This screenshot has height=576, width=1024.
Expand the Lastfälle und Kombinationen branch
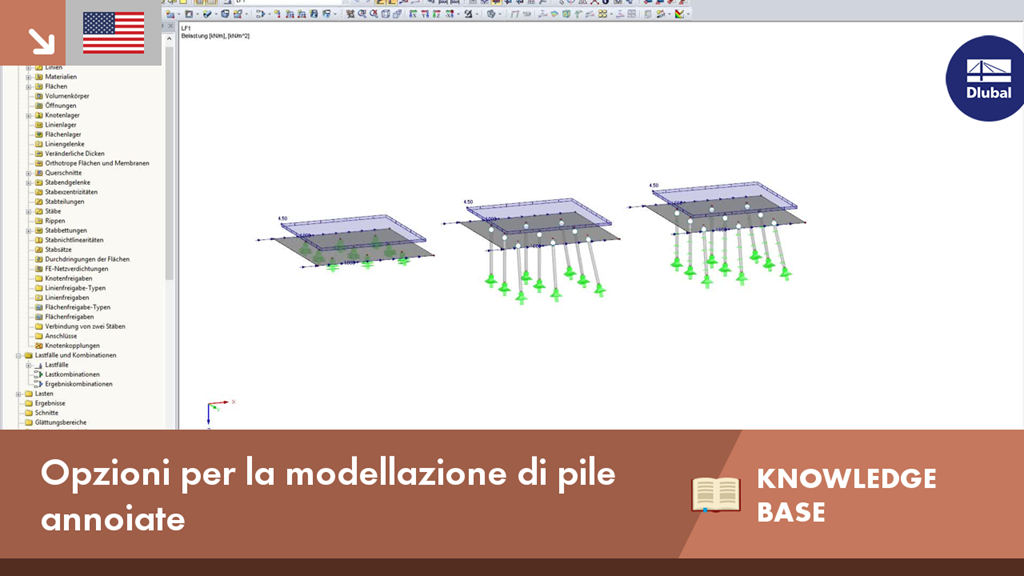[x=16, y=356]
